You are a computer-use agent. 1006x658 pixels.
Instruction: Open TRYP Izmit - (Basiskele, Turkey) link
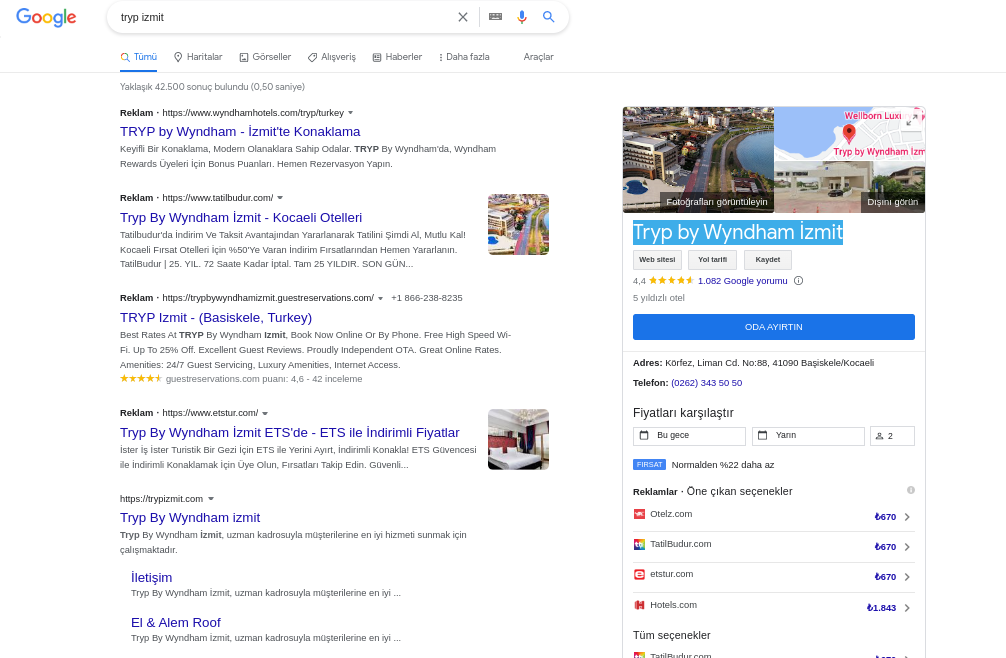pyautogui.click(x=216, y=317)
